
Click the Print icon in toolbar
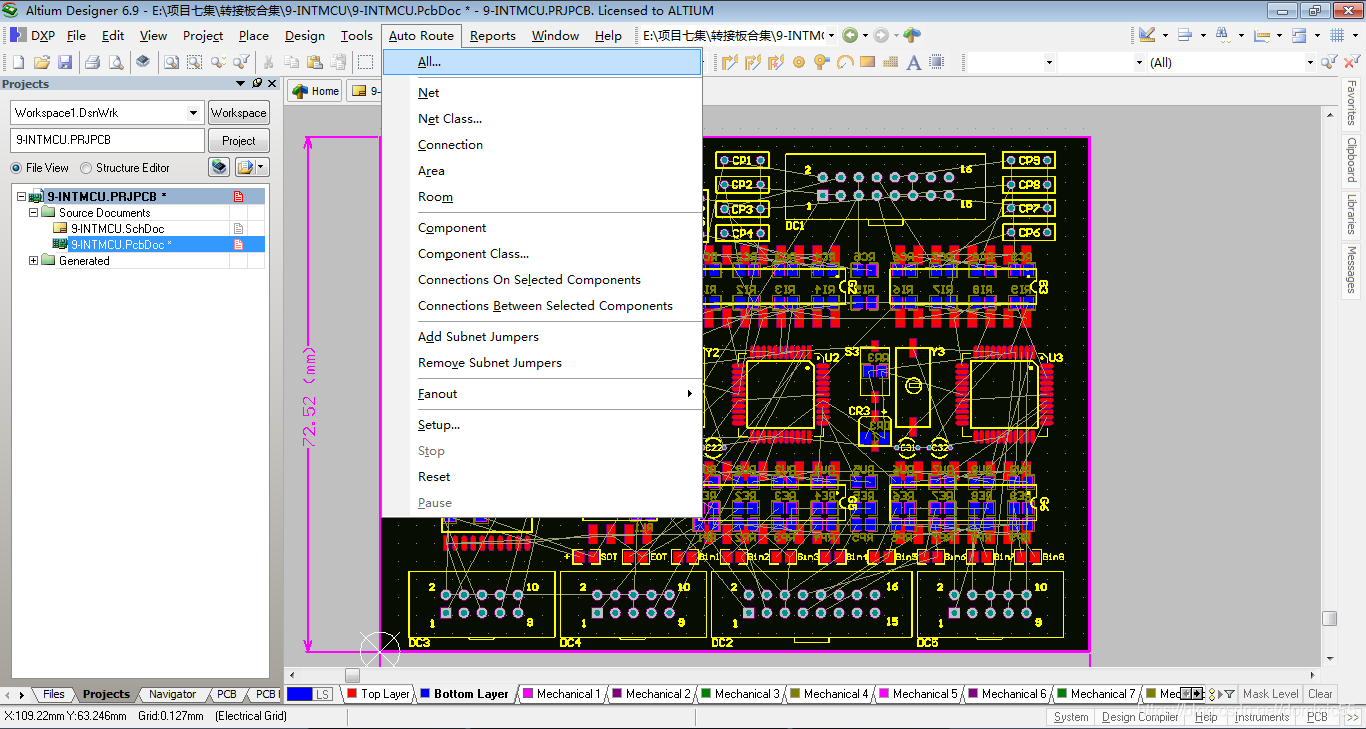[92, 62]
